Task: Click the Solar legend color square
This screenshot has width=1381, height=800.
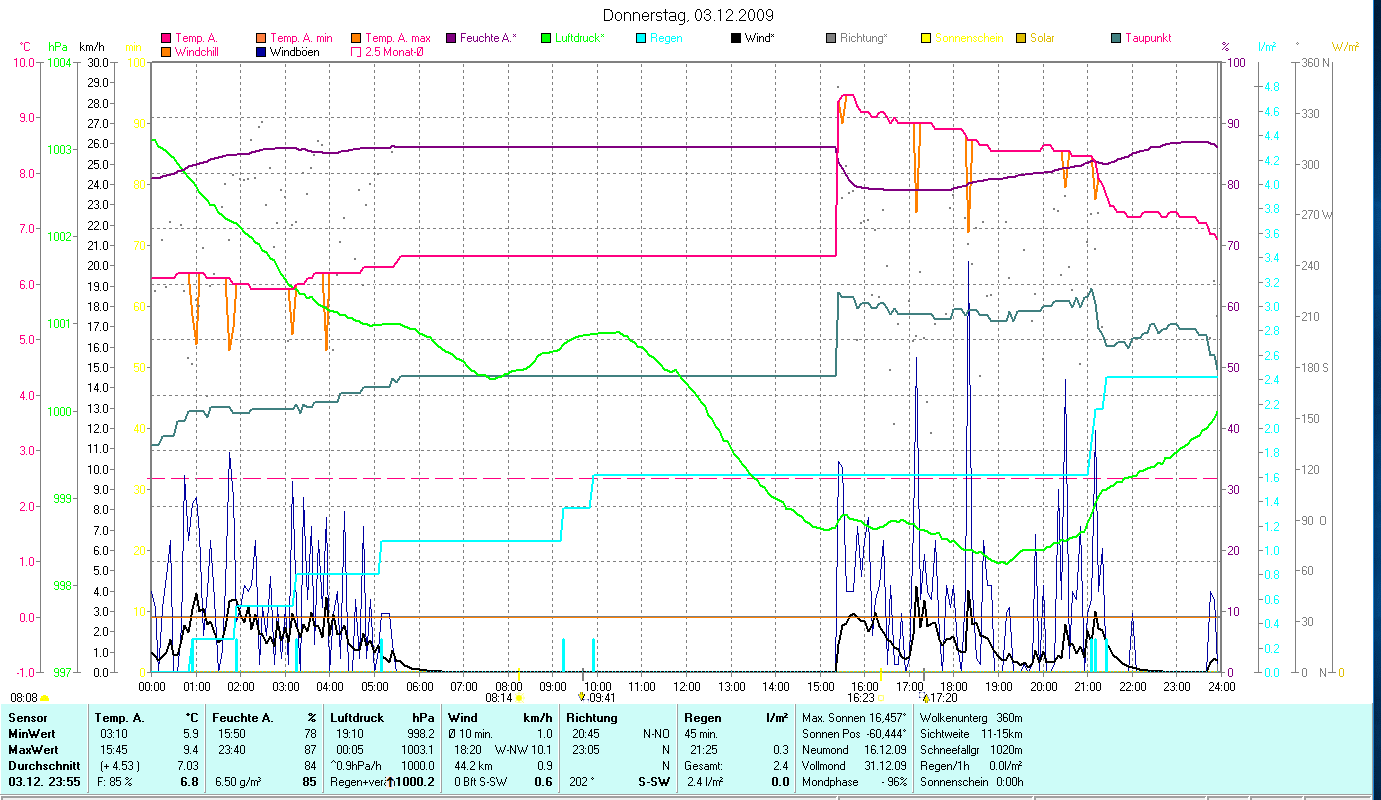Action: [1021, 38]
